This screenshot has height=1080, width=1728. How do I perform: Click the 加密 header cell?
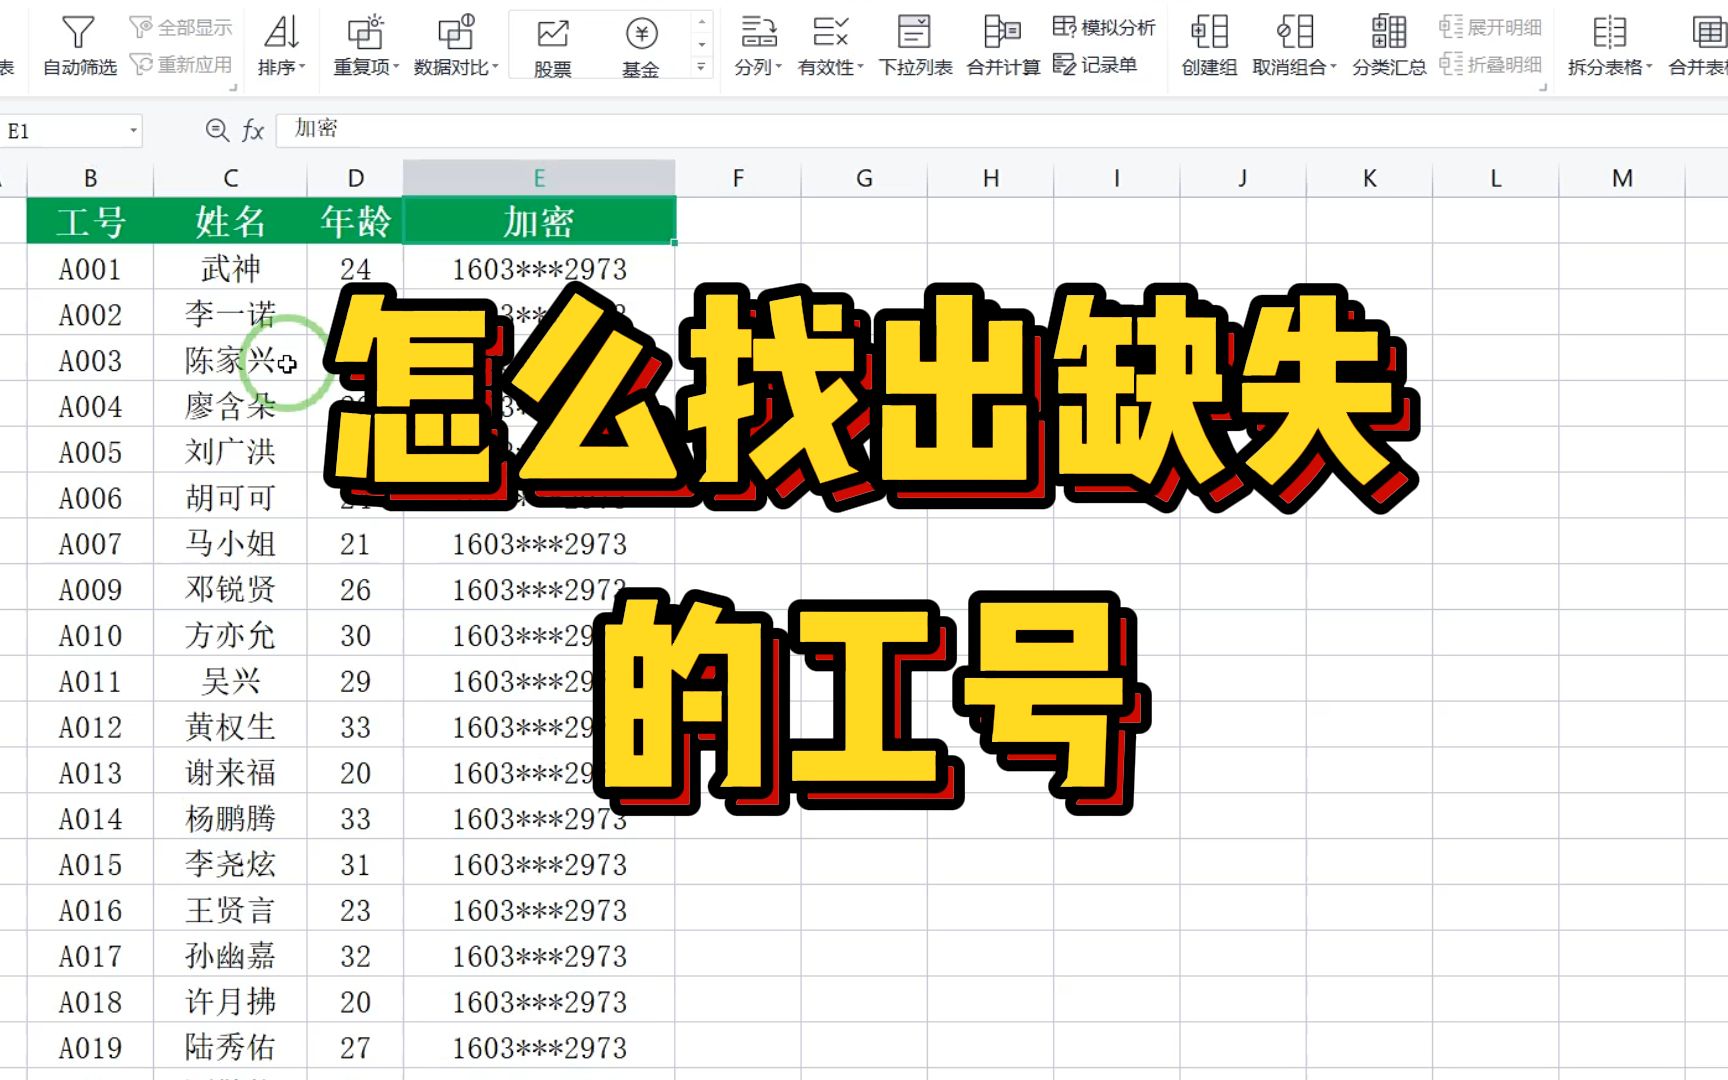click(539, 221)
